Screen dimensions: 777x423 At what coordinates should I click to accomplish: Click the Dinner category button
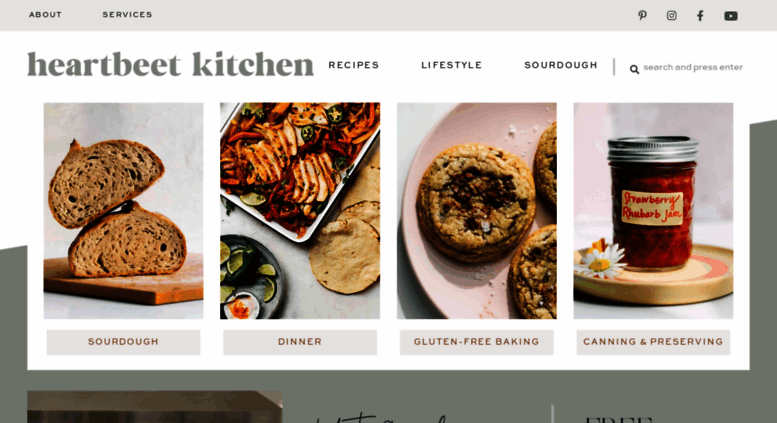click(300, 342)
